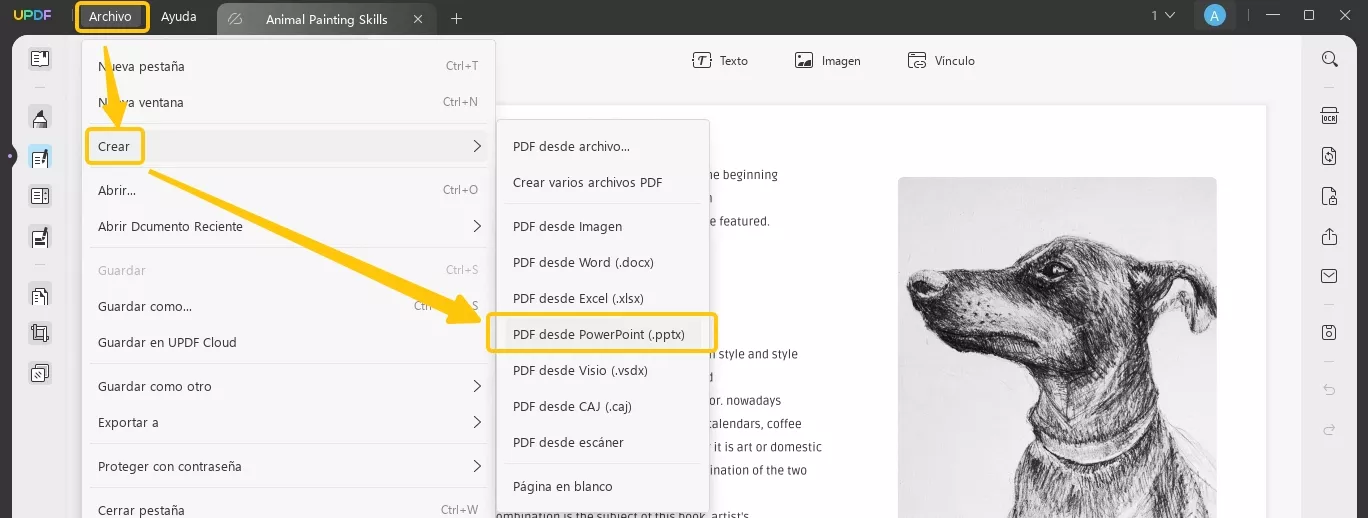Click the Redo arrow icon

[1329, 430]
